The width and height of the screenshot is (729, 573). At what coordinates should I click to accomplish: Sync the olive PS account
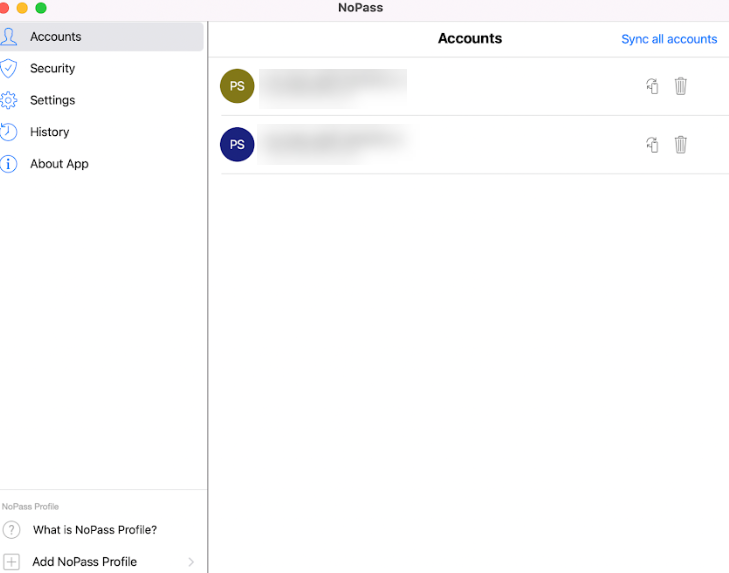pyautogui.click(x=652, y=86)
